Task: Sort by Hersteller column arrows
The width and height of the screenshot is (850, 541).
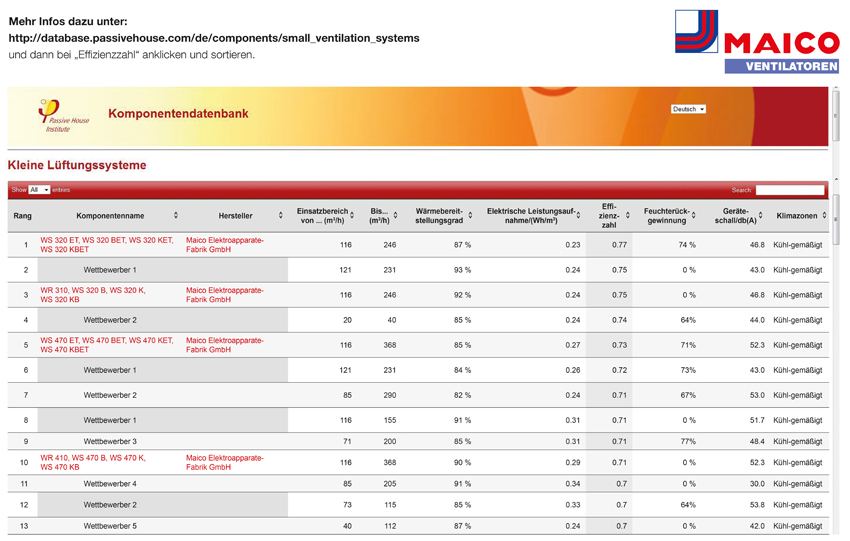Action: 281,215
